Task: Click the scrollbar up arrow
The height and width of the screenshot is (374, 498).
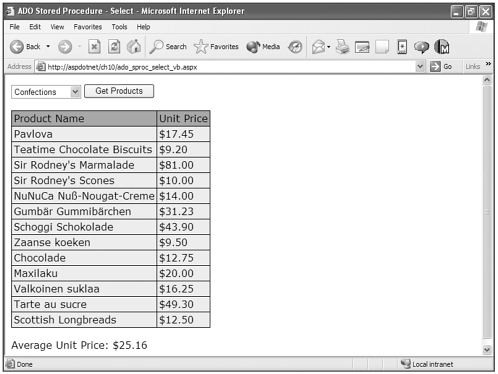Action: (487, 80)
